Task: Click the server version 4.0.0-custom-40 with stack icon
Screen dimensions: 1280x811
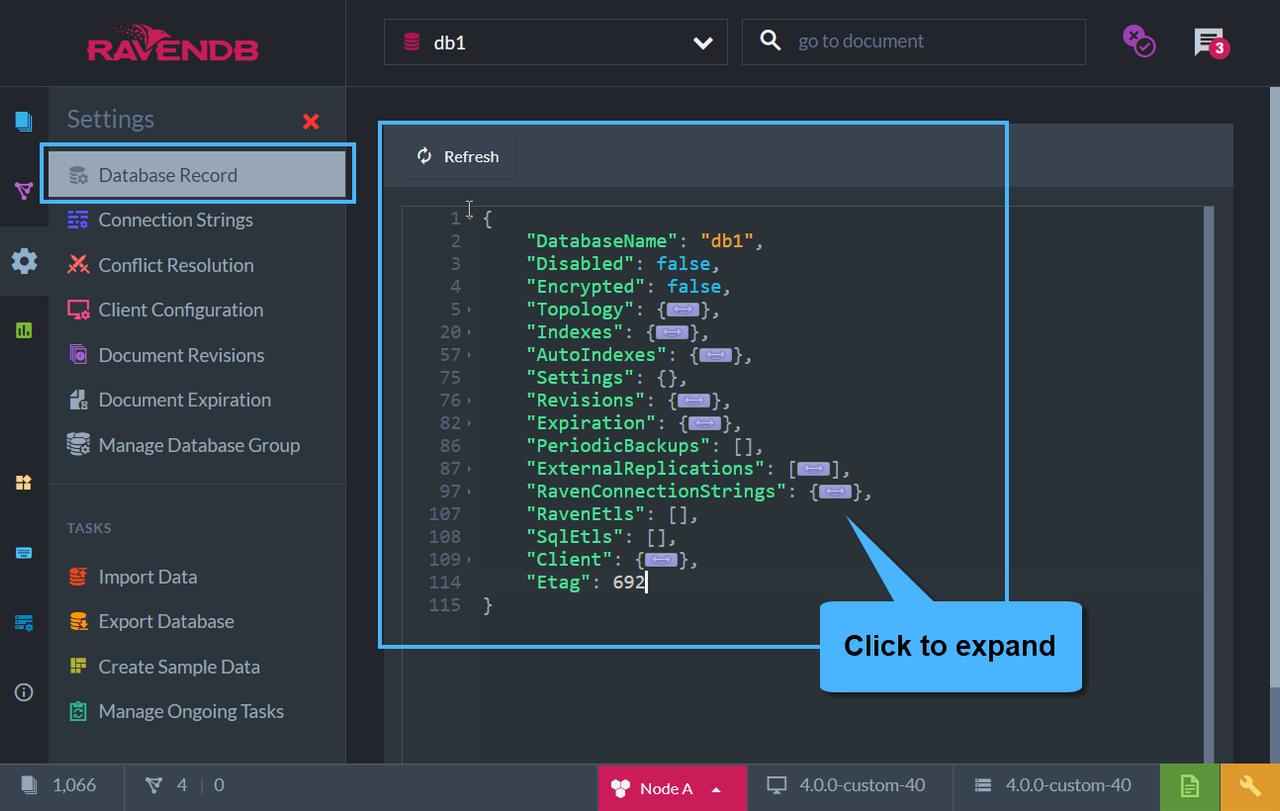Action: pos(1054,786)
